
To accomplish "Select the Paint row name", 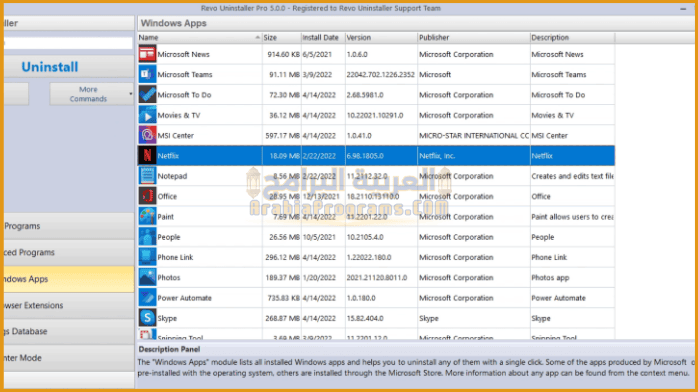I will (x=166, y=217).
